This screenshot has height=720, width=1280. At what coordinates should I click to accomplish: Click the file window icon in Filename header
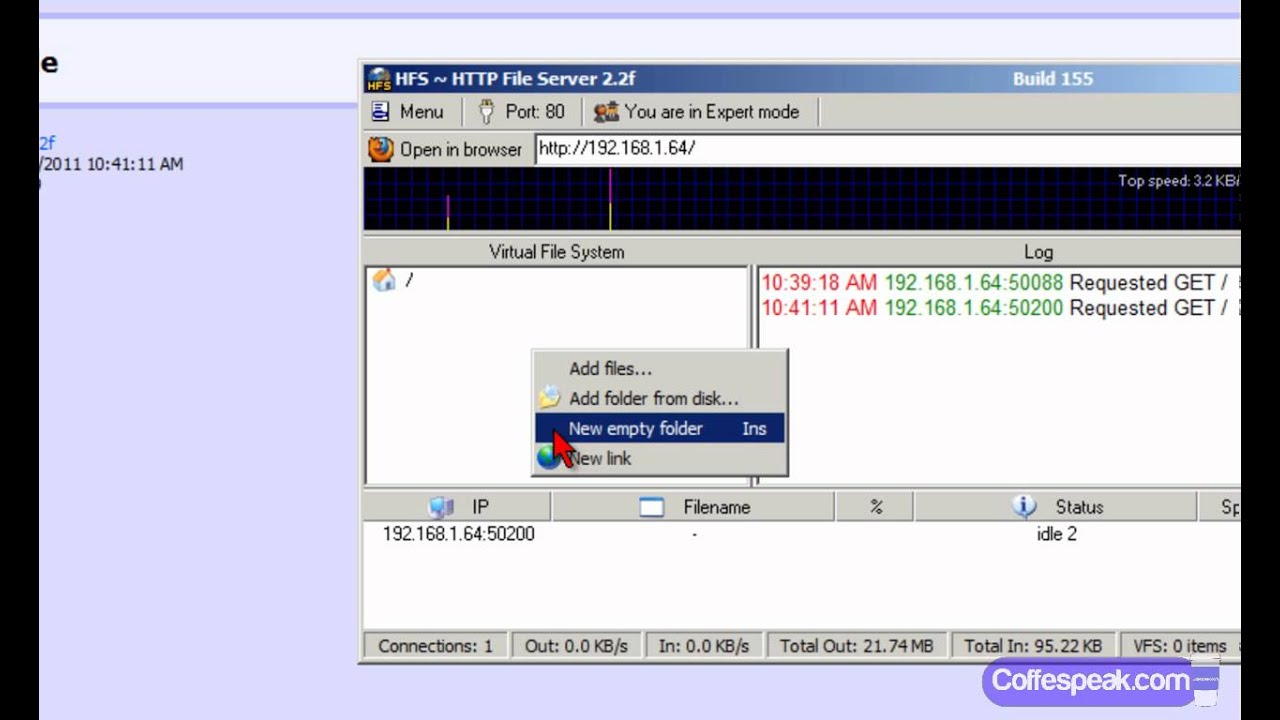click(x=652, y=508)
